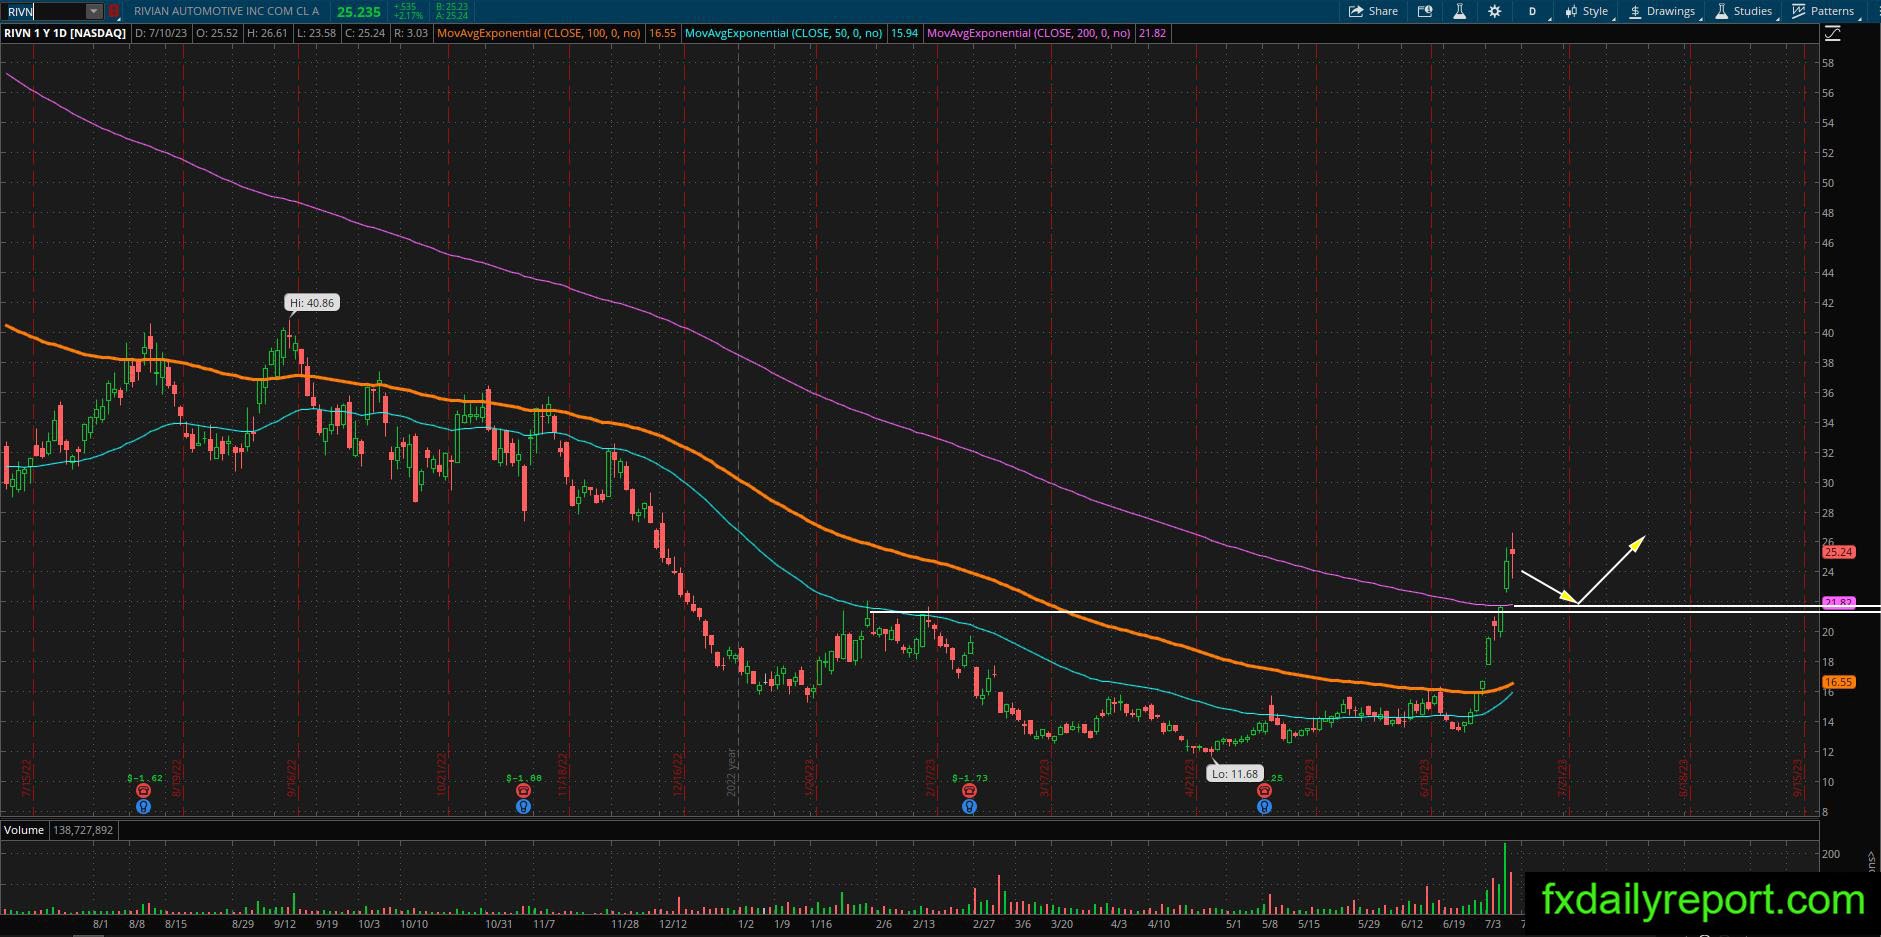Viewport: 1881px width, 937px height.
Task: Click the Lo: 11.68 price bubble
Action: pos(1235,774)
